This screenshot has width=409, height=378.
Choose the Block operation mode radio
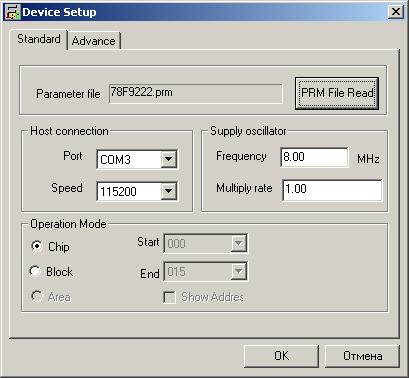[35, 271]
